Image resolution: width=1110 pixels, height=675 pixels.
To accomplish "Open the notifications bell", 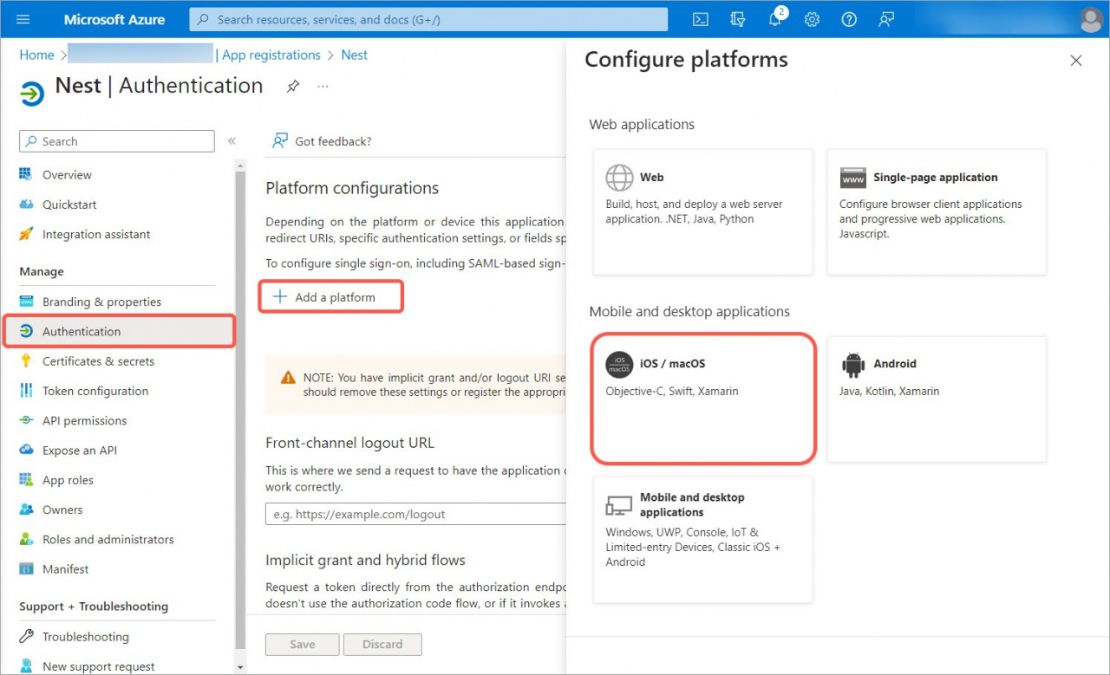I will pos(776,18).
